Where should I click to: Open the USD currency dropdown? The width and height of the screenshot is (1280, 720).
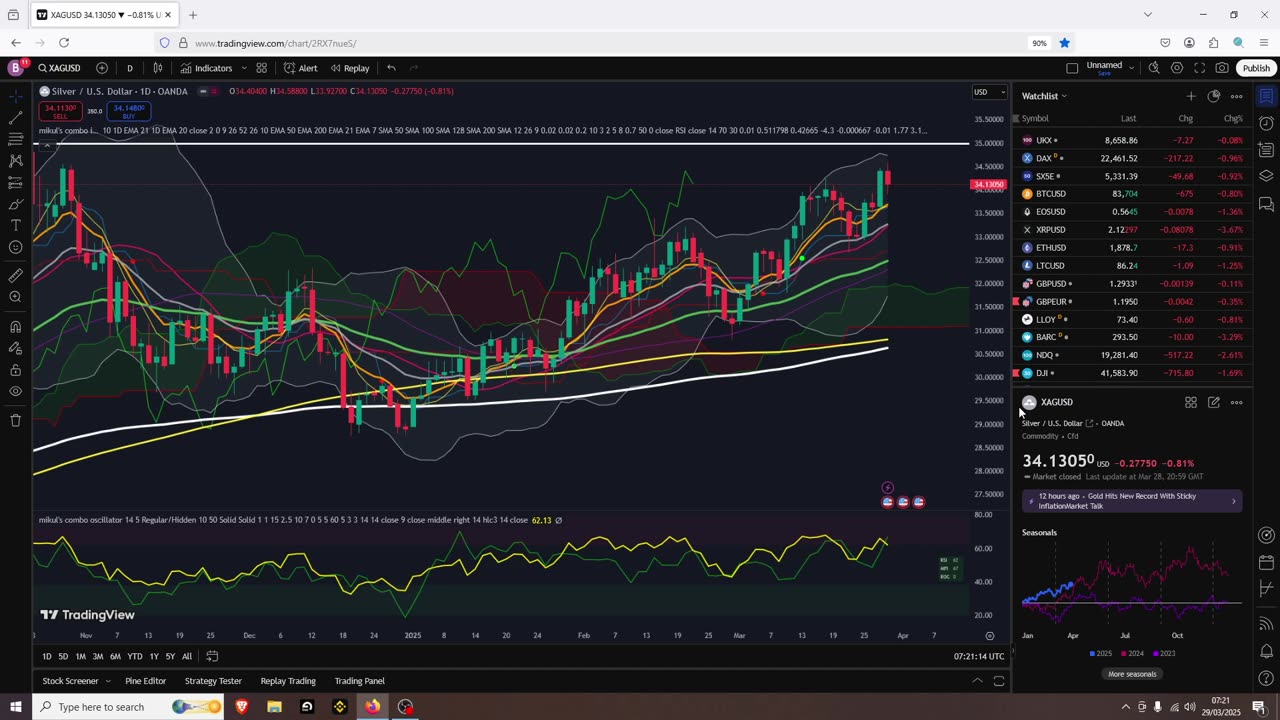pos(990,92)
